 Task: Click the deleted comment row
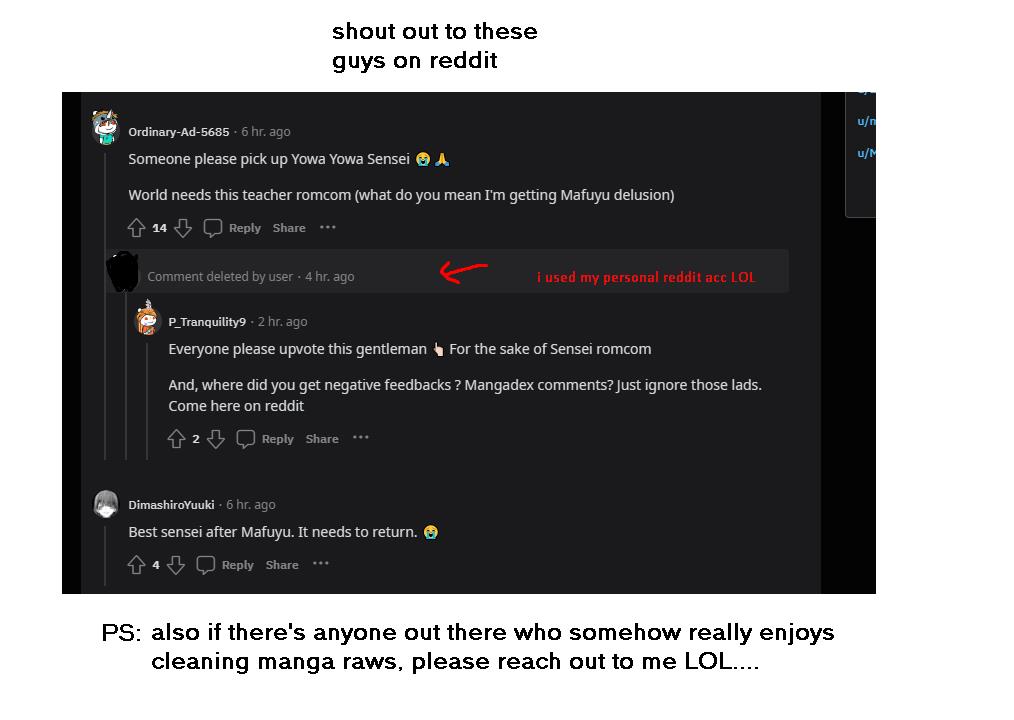tap(446, 276)
